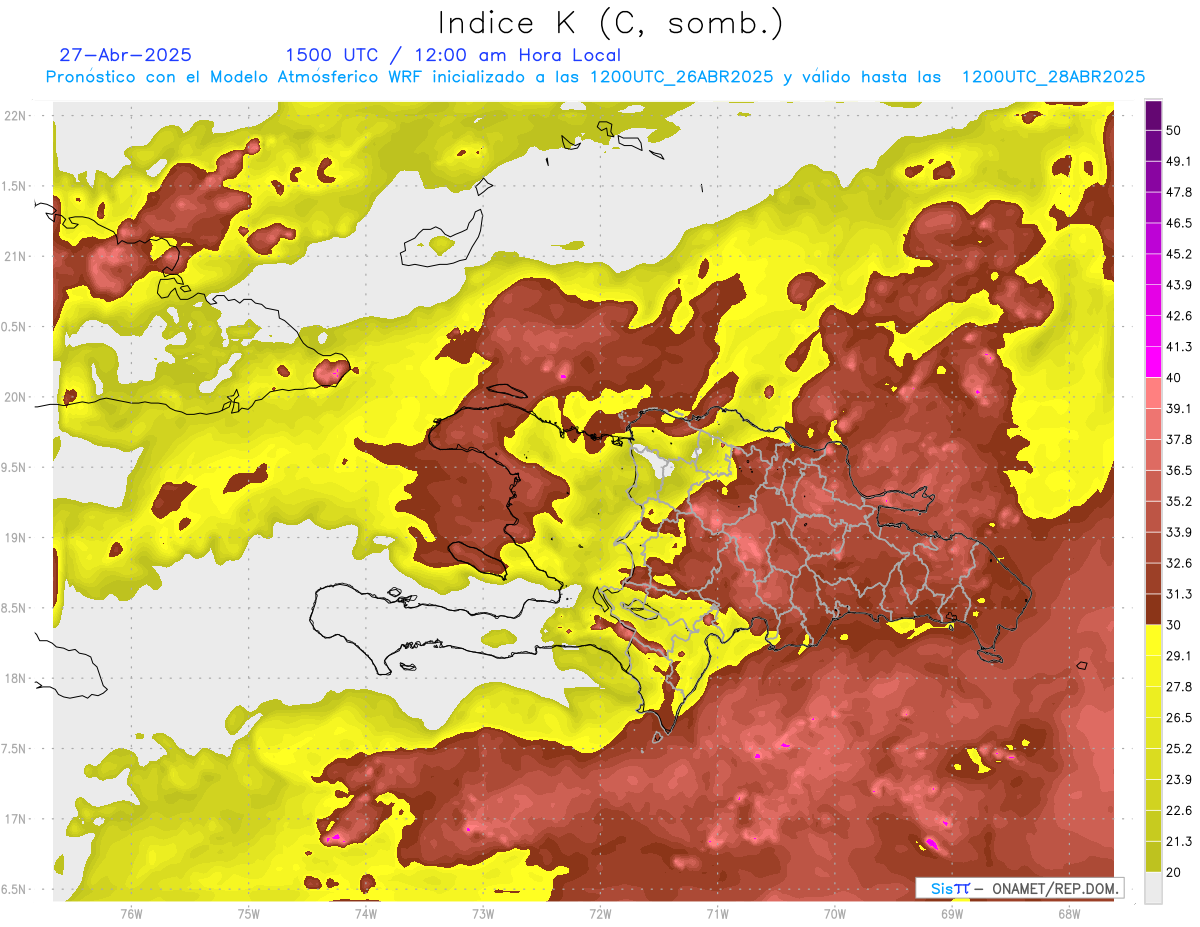This screenshot has width=1200, height=927.
Task: Click the initialization time '1200UTC_26ABR2025'
Action: click(682, 77)
